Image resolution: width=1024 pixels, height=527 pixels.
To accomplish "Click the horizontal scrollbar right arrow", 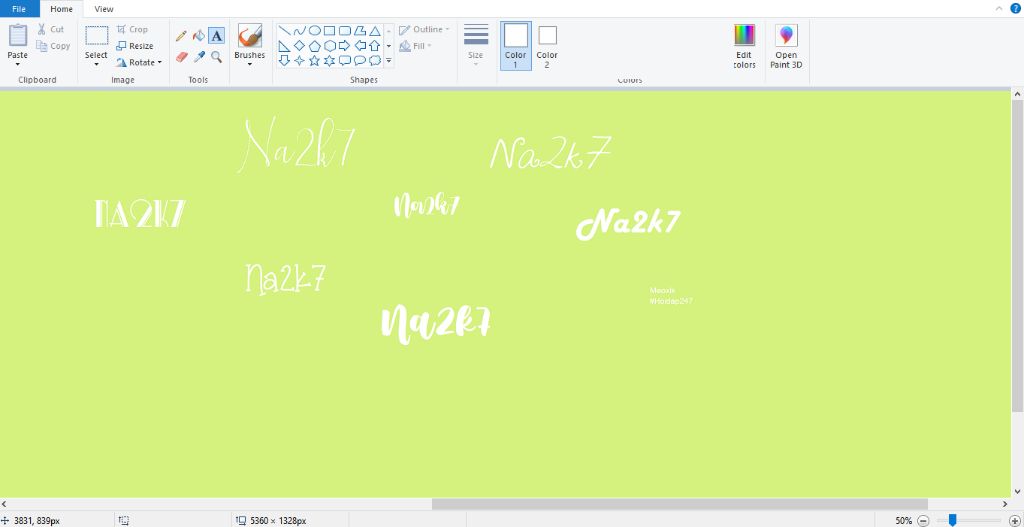I will [1005, 504].
